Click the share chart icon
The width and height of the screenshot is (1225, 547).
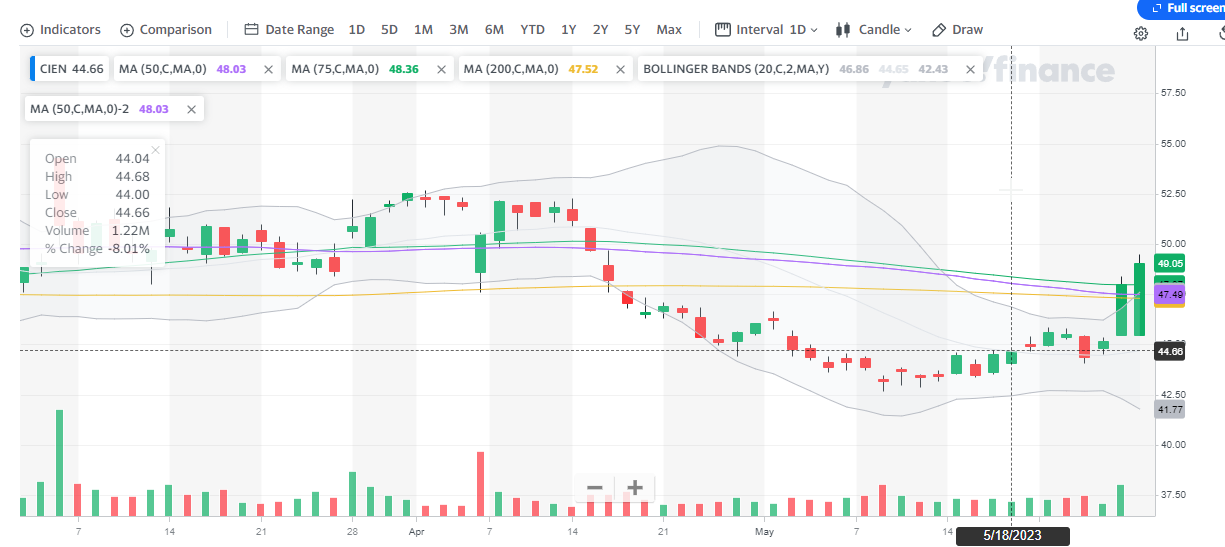tap(1183, 33)
